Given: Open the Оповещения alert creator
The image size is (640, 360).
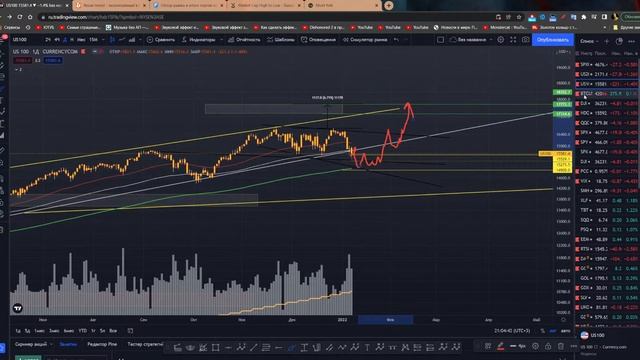Looking at the screenshot, I should tap(318, 40).
